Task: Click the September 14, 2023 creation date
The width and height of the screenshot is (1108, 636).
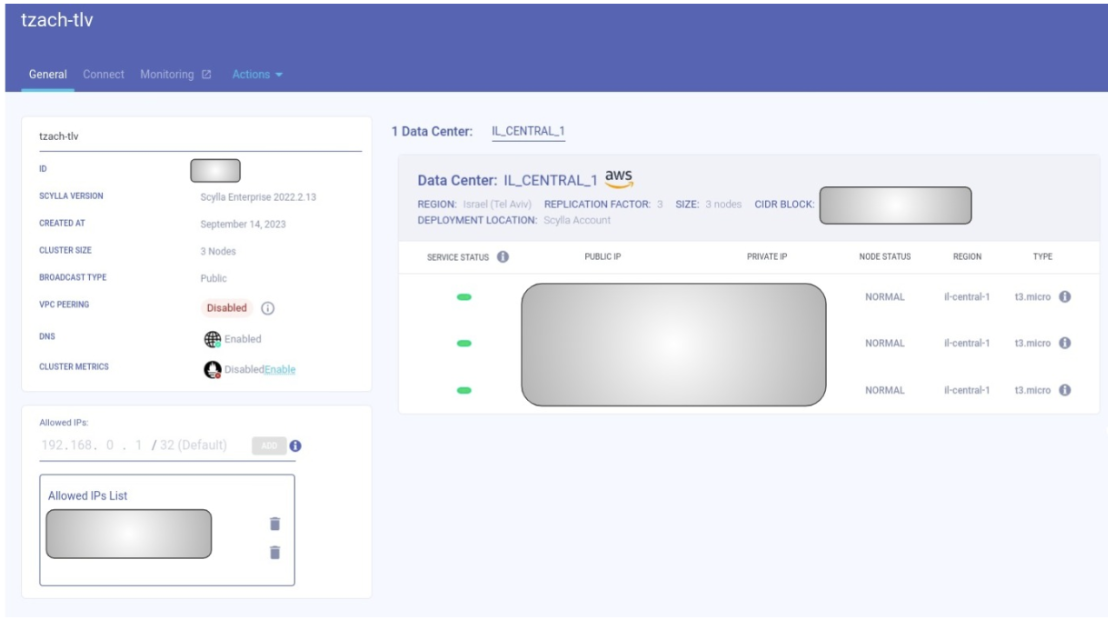Action: click(x=243, y=224)
